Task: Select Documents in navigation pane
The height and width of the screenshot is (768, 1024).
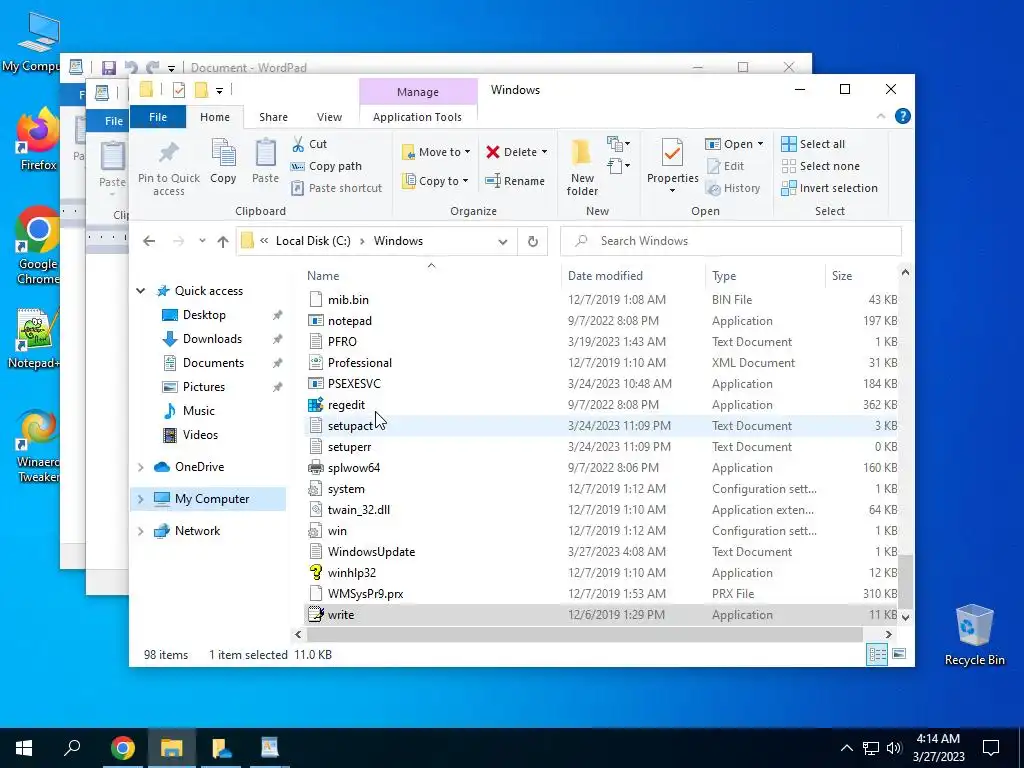Action: pos(213,363)
